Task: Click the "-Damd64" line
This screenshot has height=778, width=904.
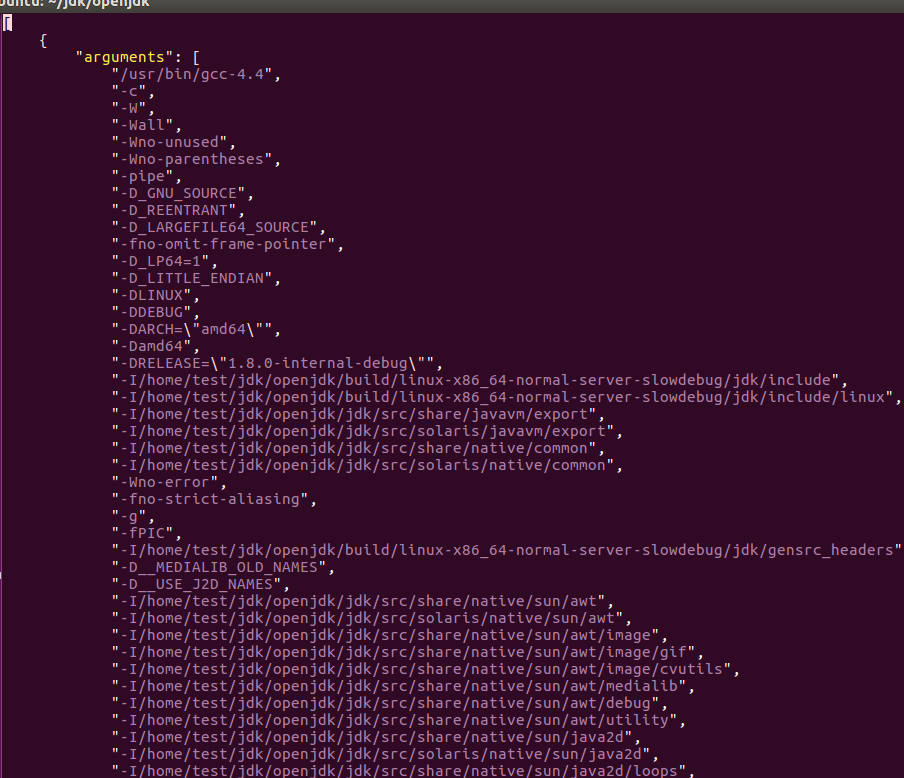Action: point(156,347)
